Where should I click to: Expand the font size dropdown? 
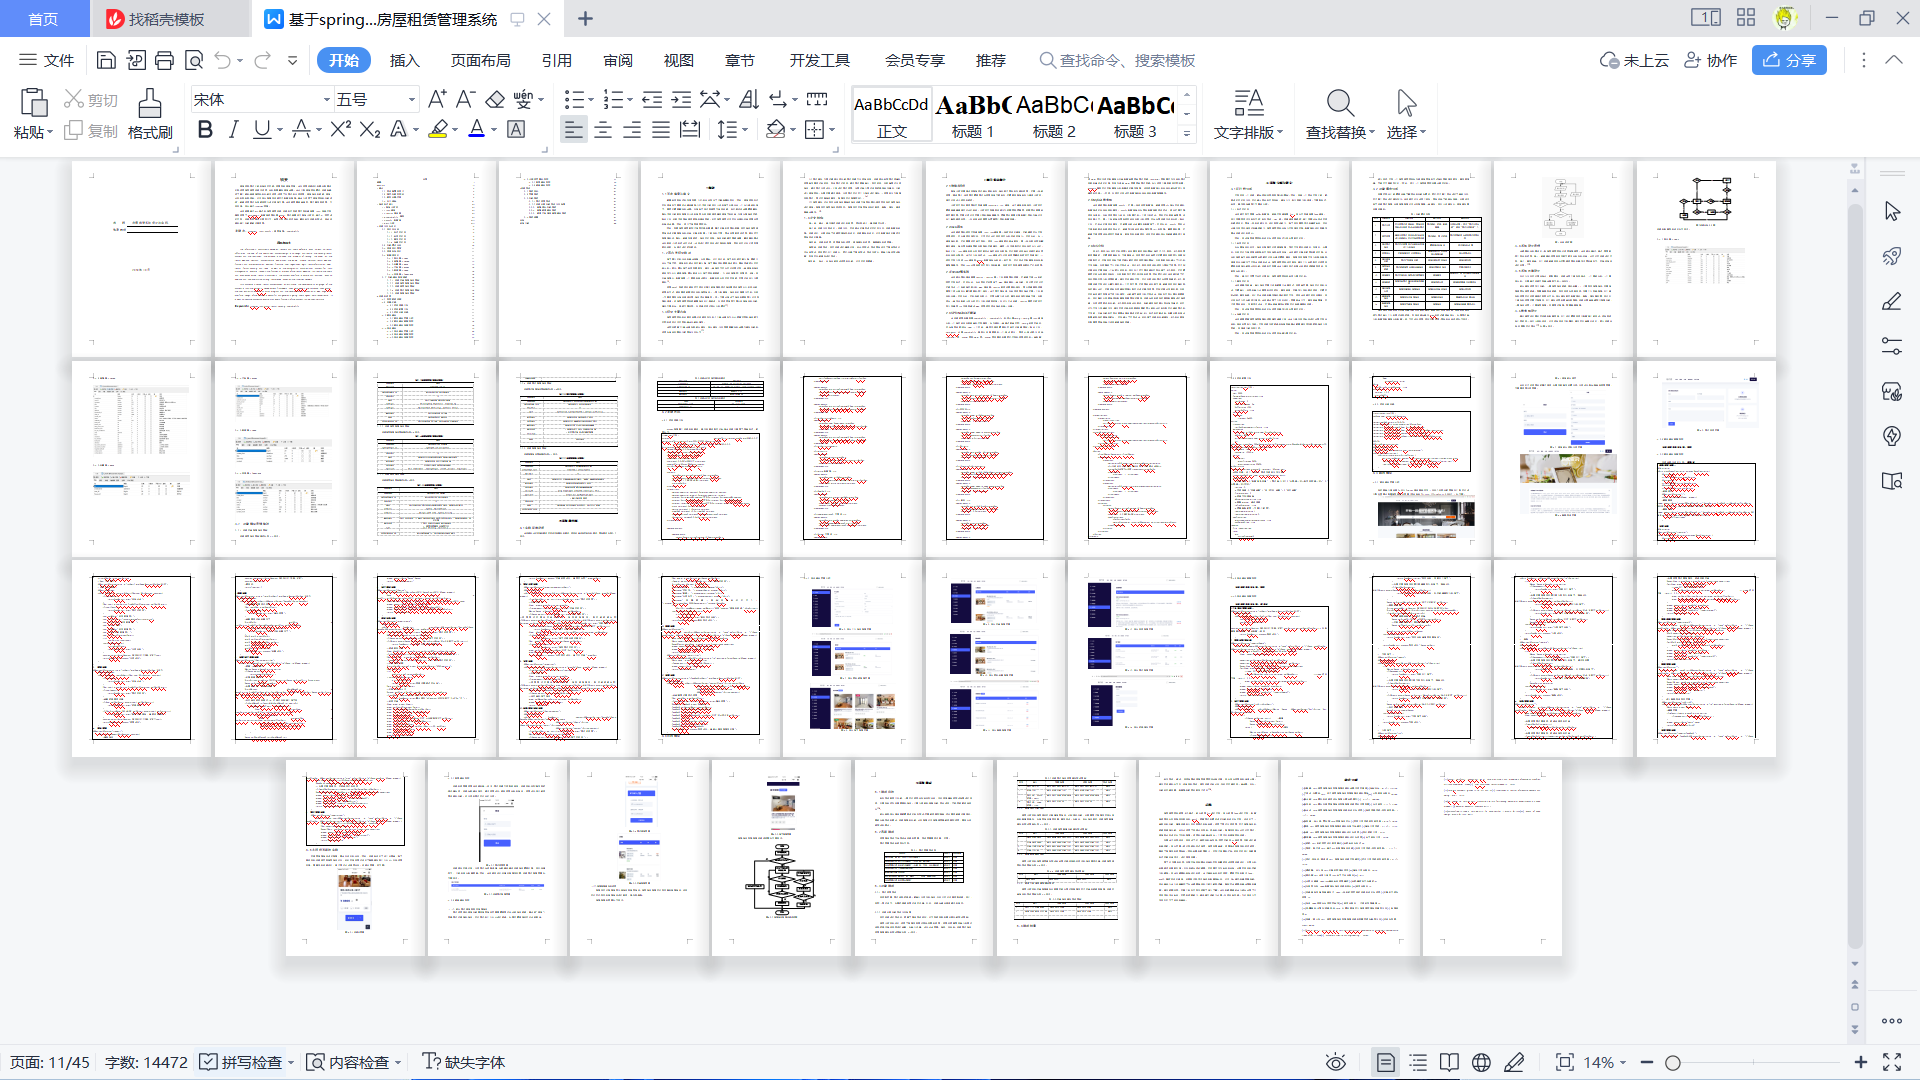pyautogui.click(x=411, y=100)
